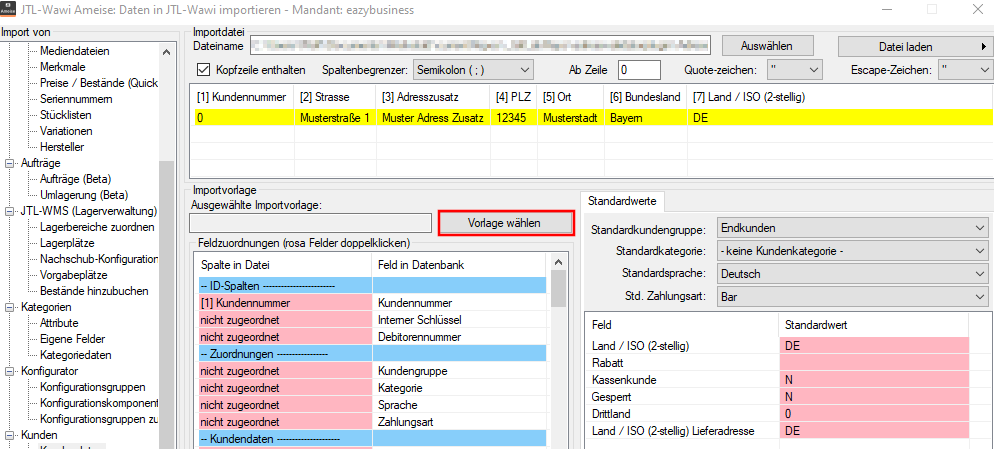
Task: Open the Standardkundengruppe Endkunden dropdown
Action: coord(853,228)
